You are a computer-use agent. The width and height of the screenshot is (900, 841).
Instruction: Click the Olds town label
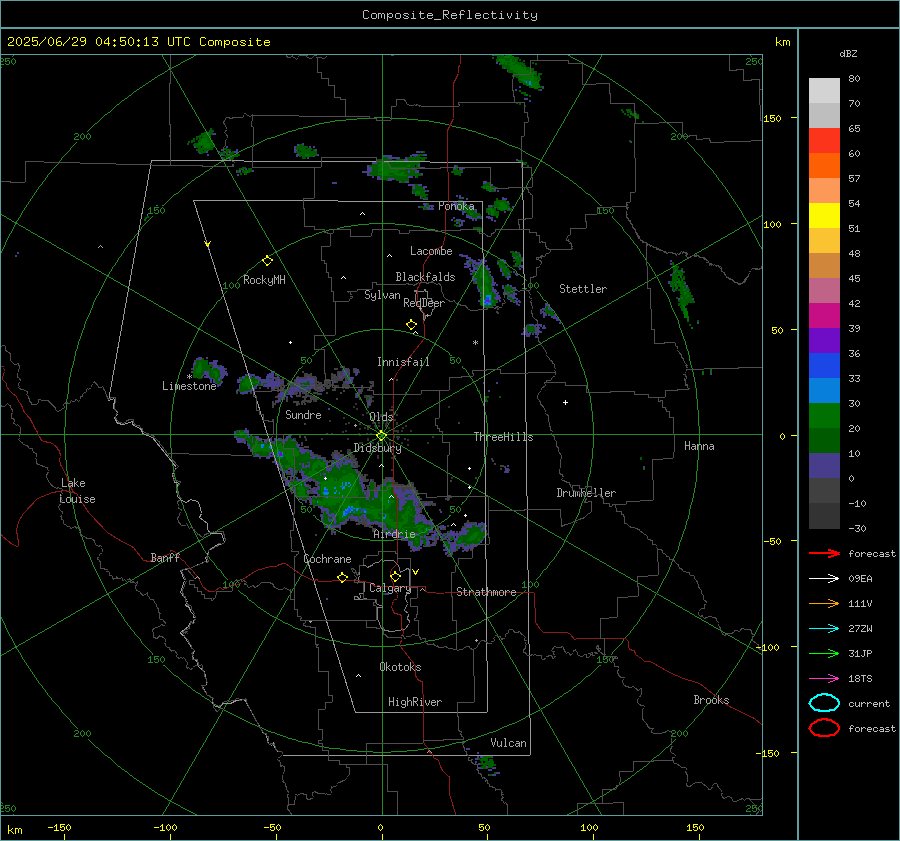[x=381, y=417]
